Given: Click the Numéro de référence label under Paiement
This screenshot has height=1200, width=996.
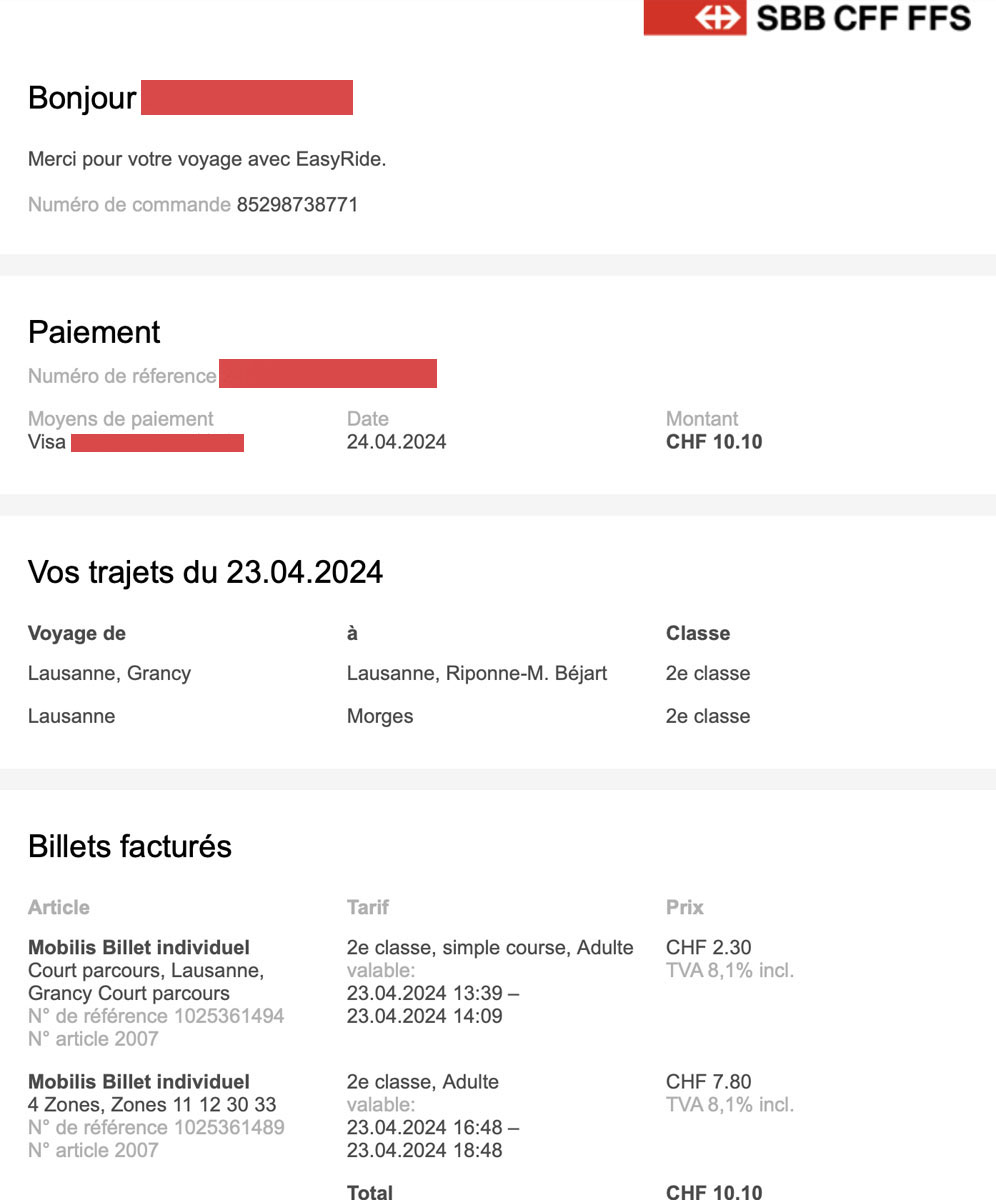Looking at the screenshot, I should click(x=122, y=376).
